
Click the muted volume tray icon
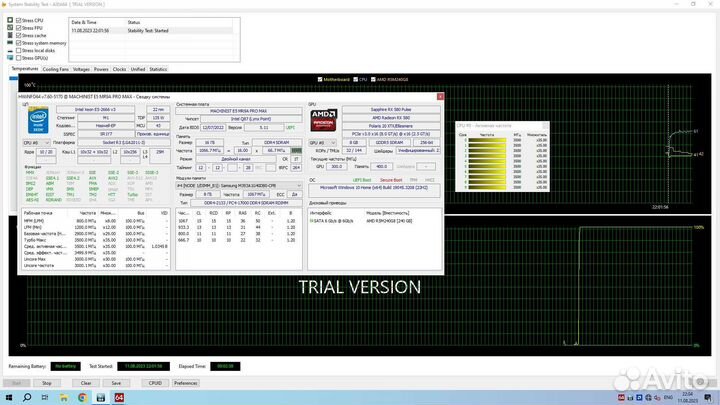(x=657, y=398)
